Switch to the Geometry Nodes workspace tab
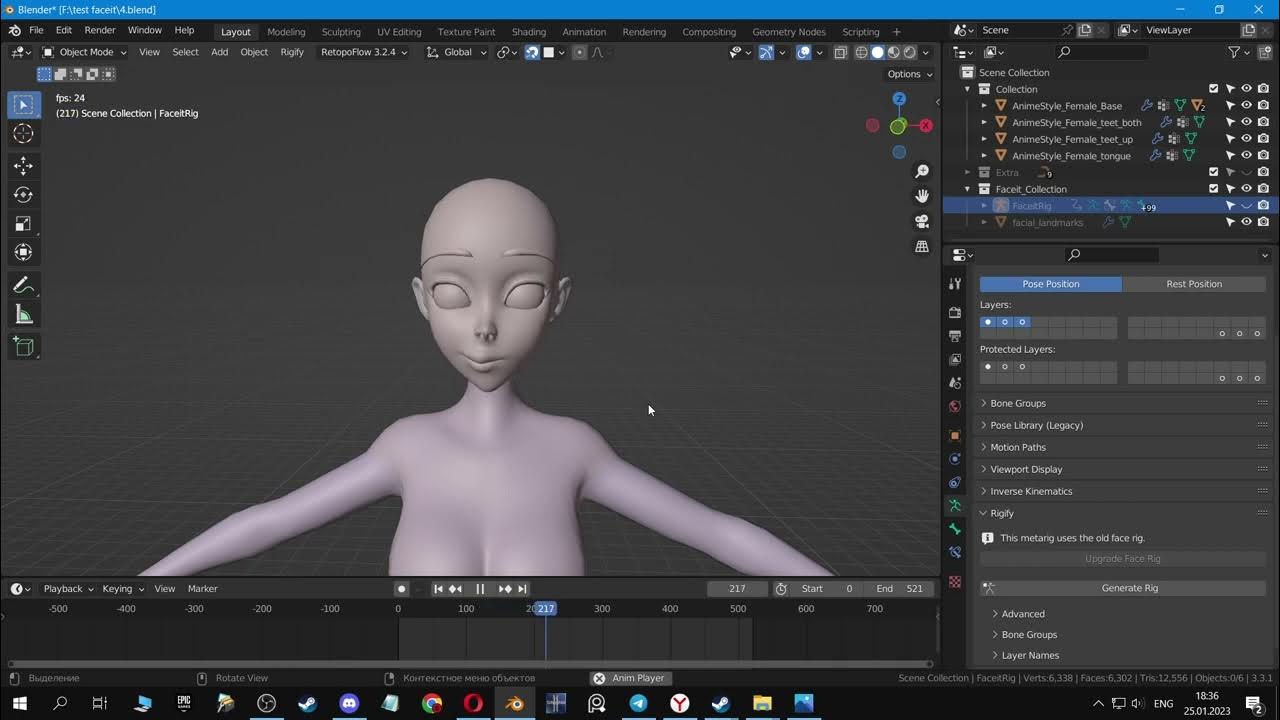Image resolution: width=1280 pixels, height=720 pixels. [x=789, y=32]
